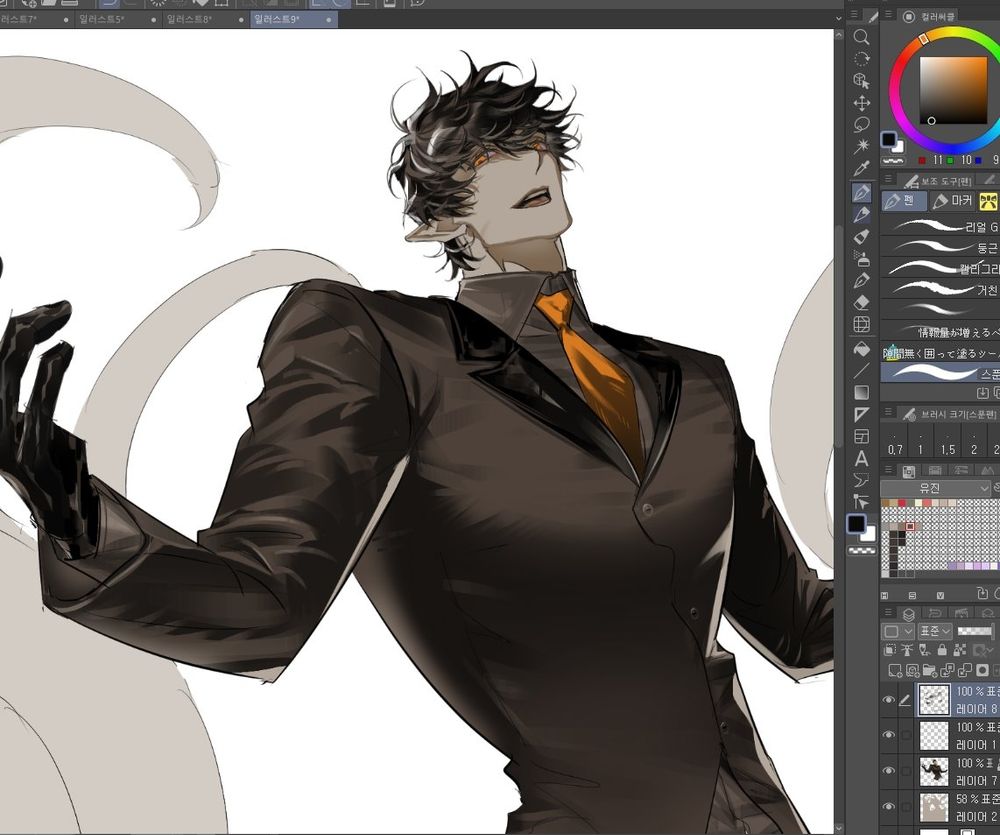Select the Fill paint bucket tool
Viewport: 1000px width, 835px height.
point(861,349)
